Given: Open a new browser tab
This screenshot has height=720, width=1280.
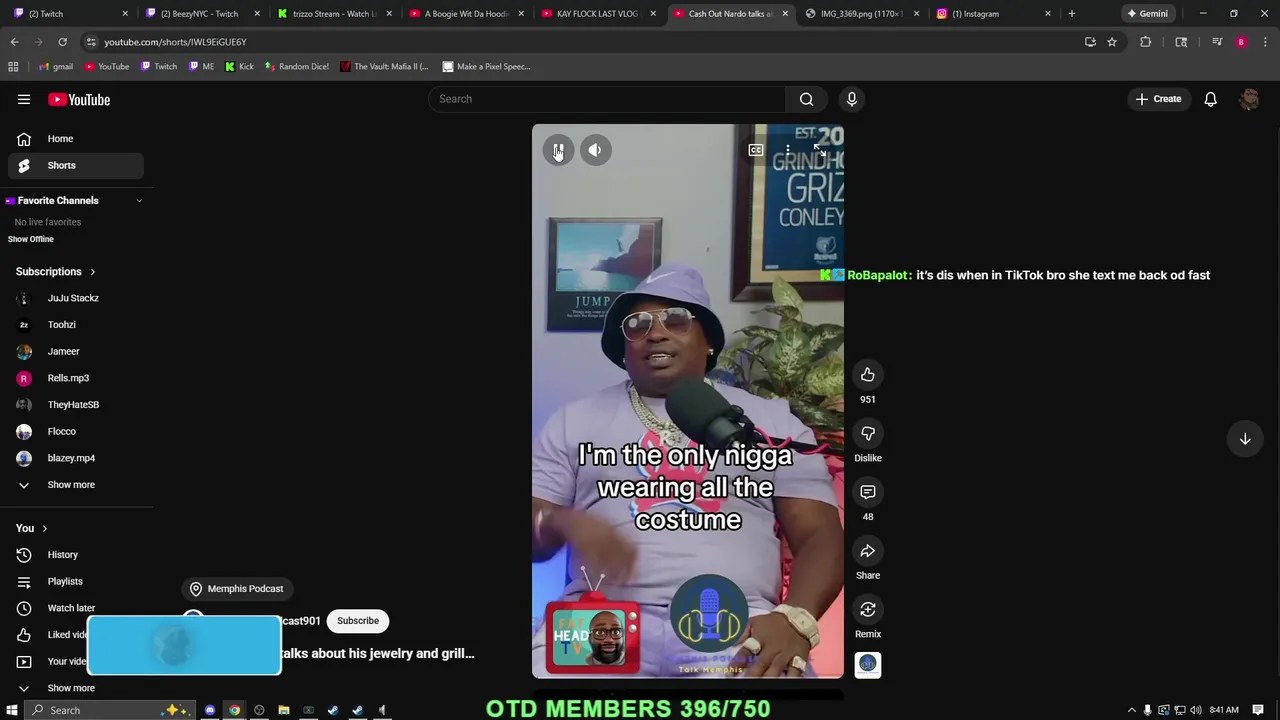Looking at the screenshot, I should (1072, 14).
